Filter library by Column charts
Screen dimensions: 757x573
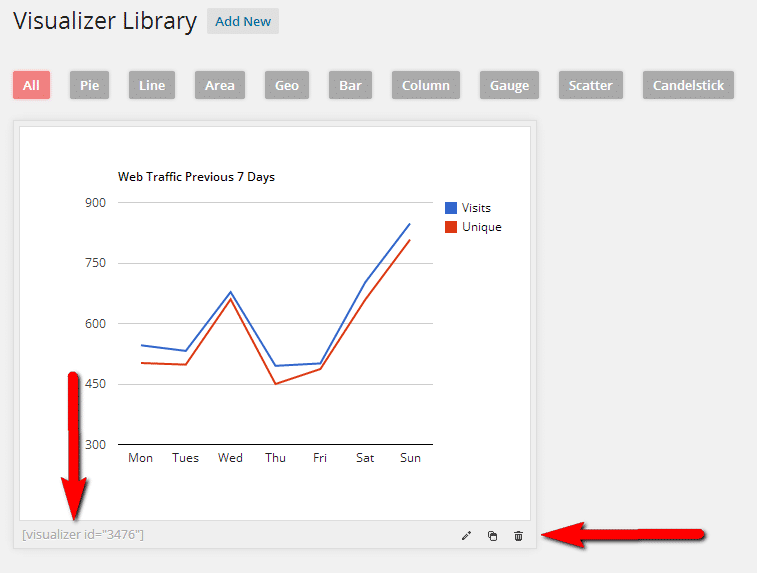tap(426, 85)
